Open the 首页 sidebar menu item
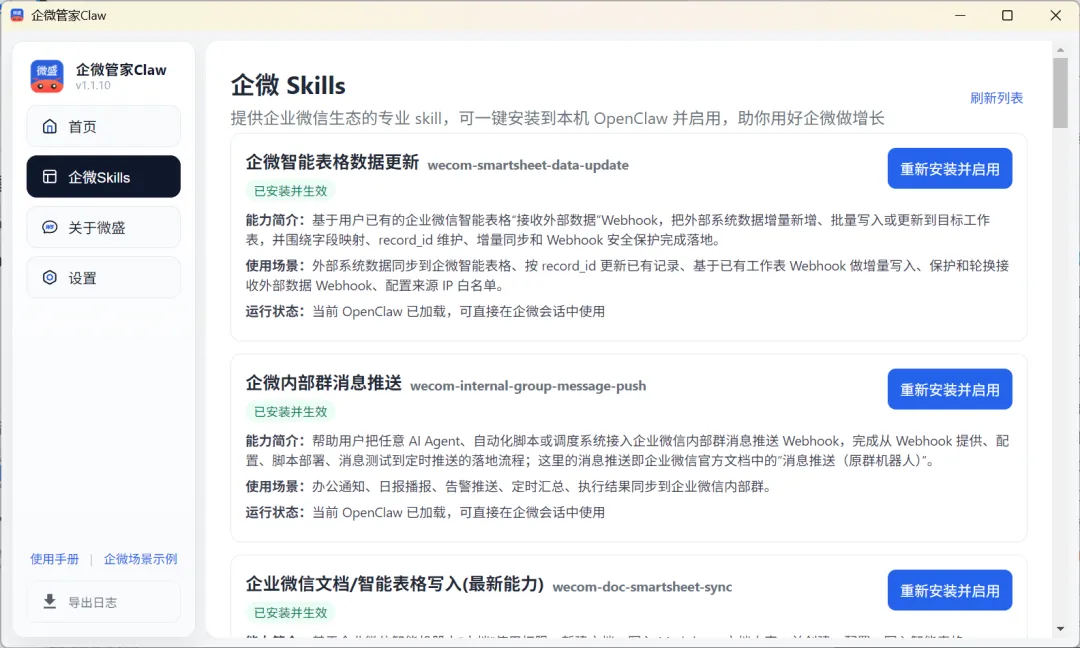1080x648 pixels. click(103, 126)
